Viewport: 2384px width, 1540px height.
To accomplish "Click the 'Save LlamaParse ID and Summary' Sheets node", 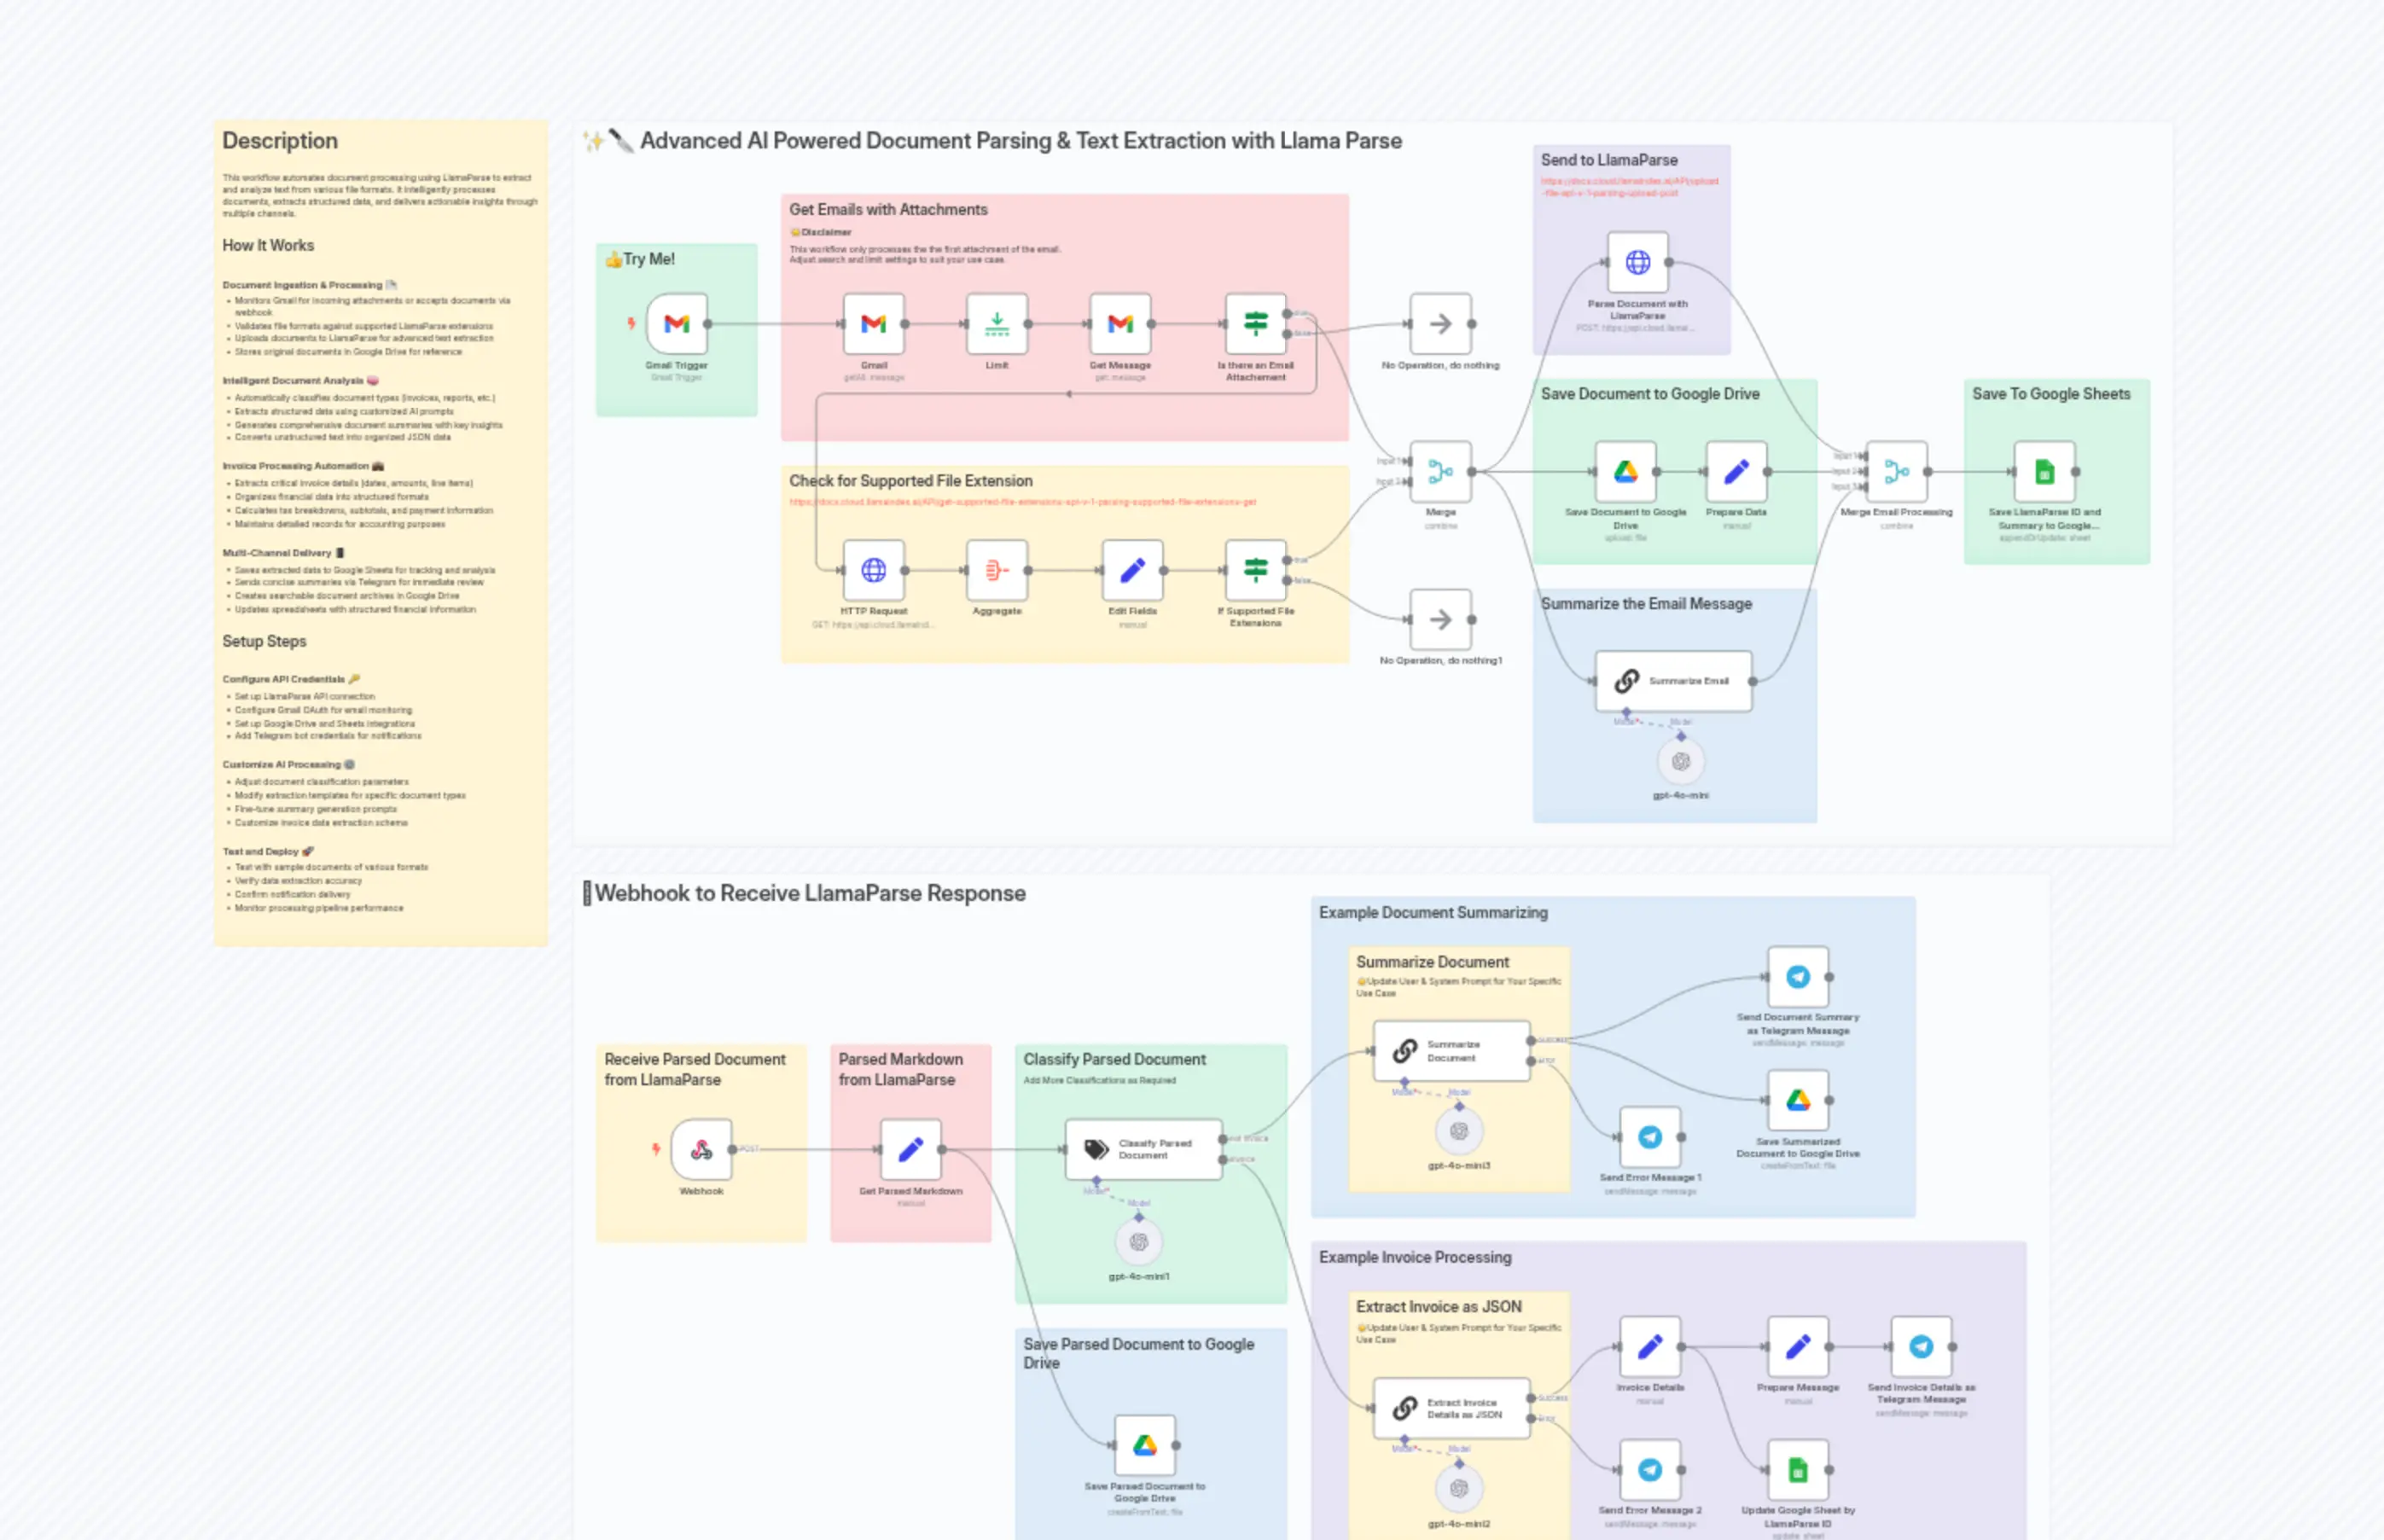I will (2044, 470).
